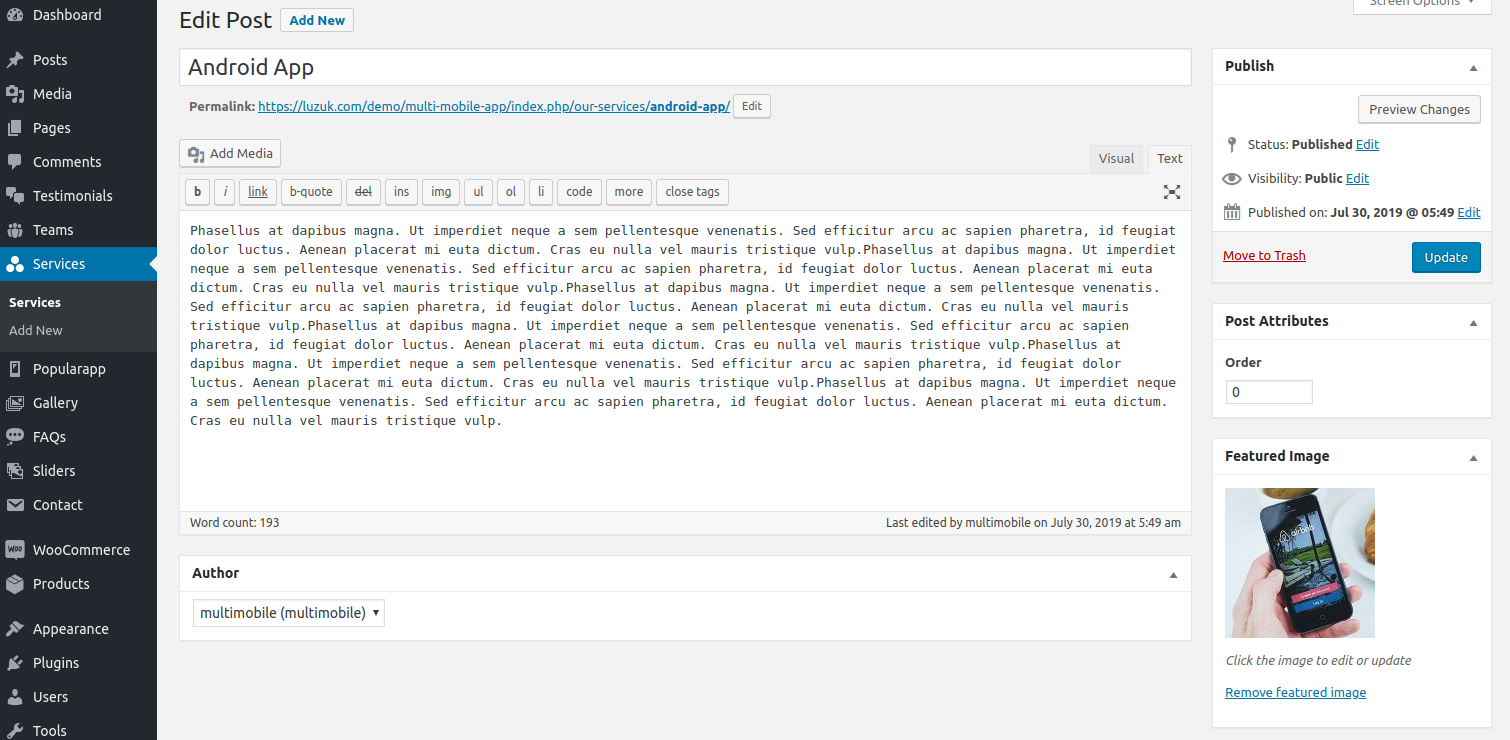
Task: Open the WooCommerce menu label
Action: (x=82, y=550)
